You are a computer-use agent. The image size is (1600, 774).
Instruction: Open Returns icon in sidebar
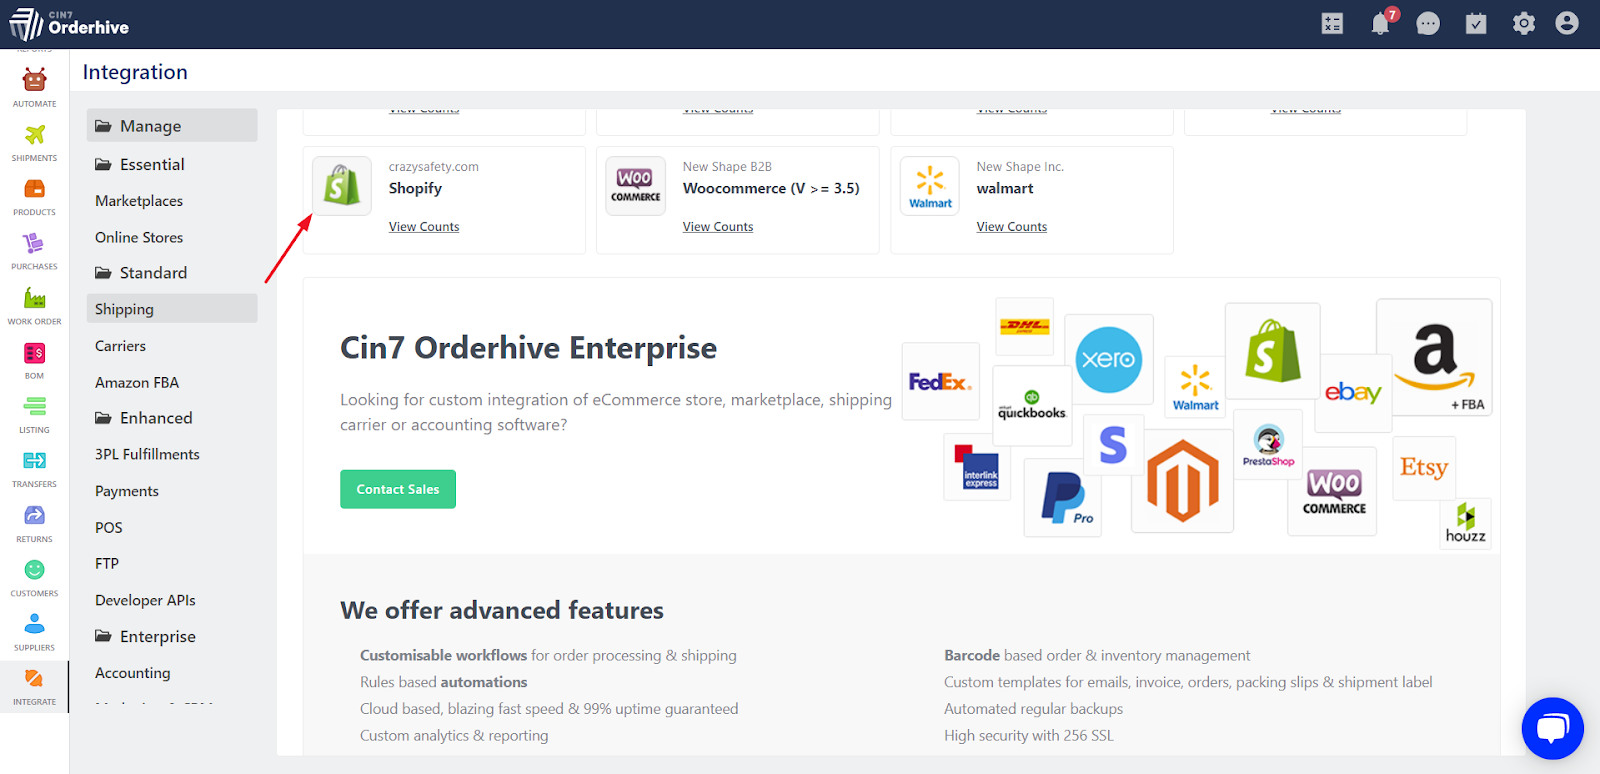pos(34,515)
